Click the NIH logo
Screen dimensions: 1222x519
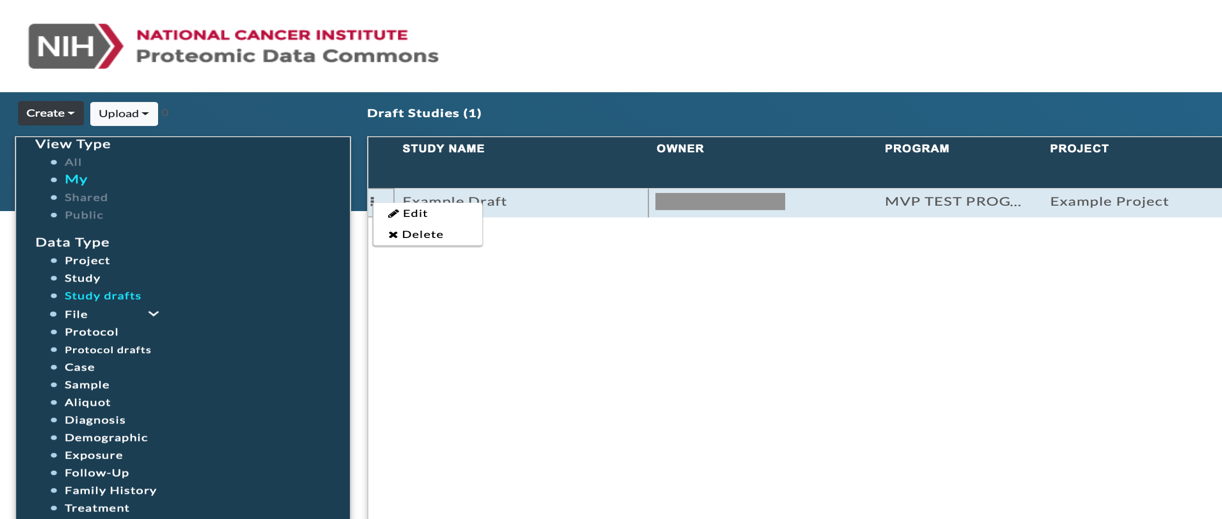(76, 46)
